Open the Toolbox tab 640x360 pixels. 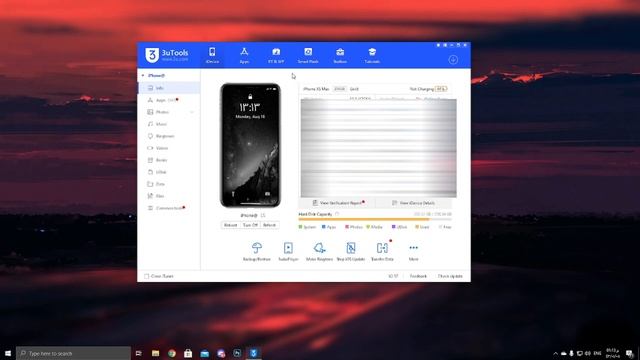click(340, 56)
